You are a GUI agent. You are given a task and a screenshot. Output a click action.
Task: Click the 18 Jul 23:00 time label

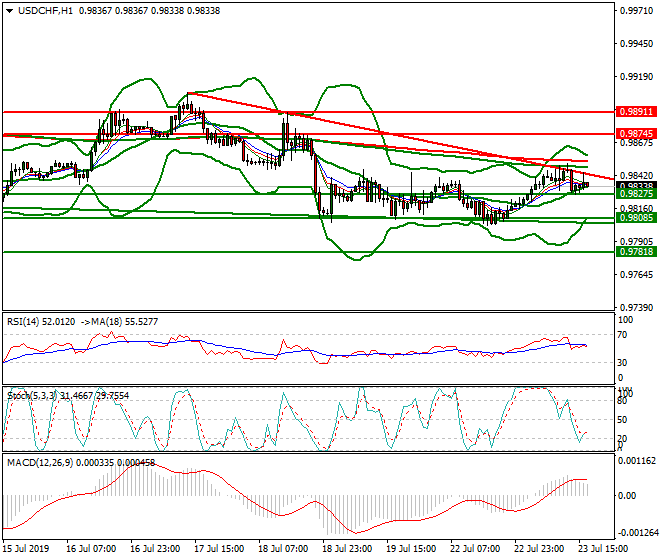click(x=347, y=549)
